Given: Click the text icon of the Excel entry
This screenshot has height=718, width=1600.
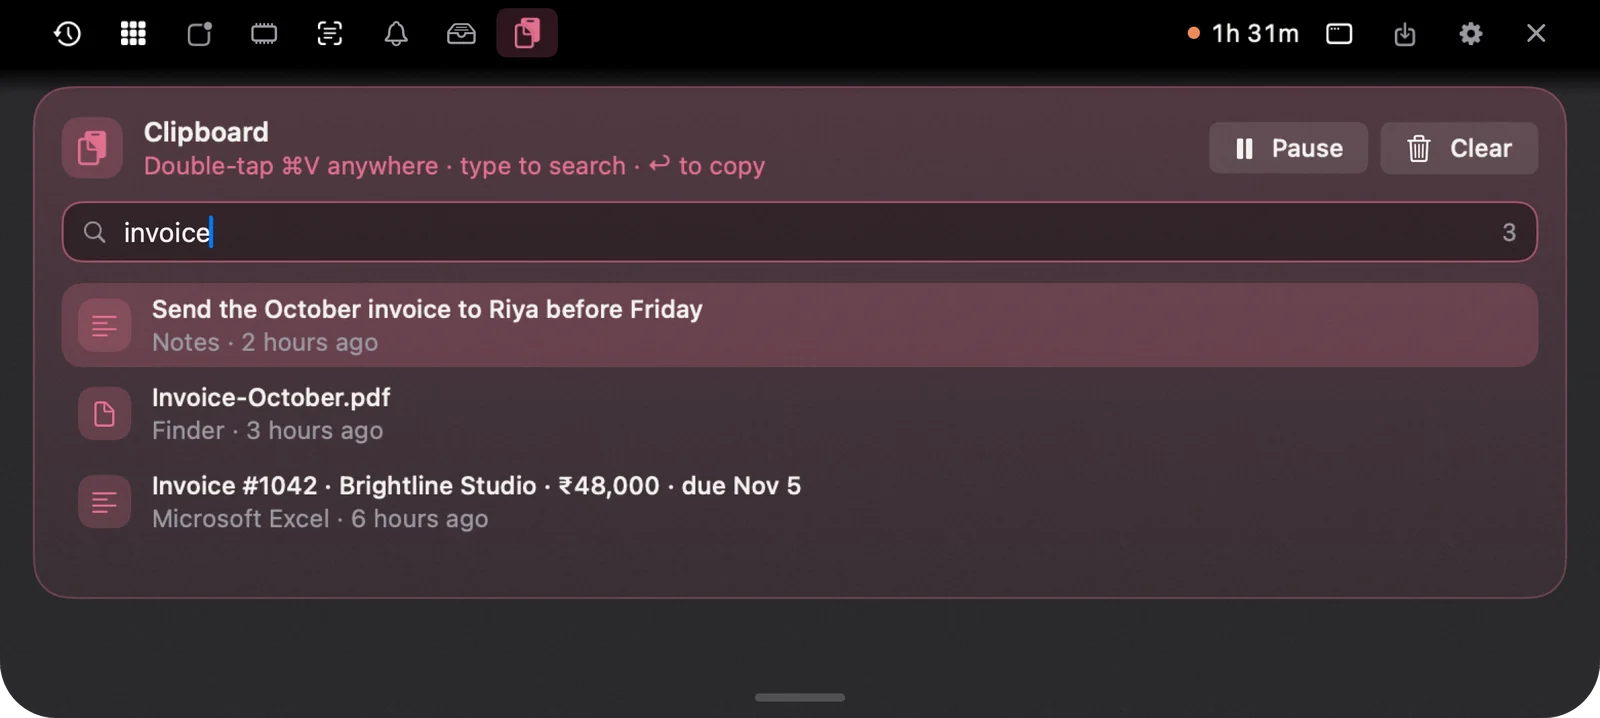Looking at the screenshot, I should click(105, 501).
